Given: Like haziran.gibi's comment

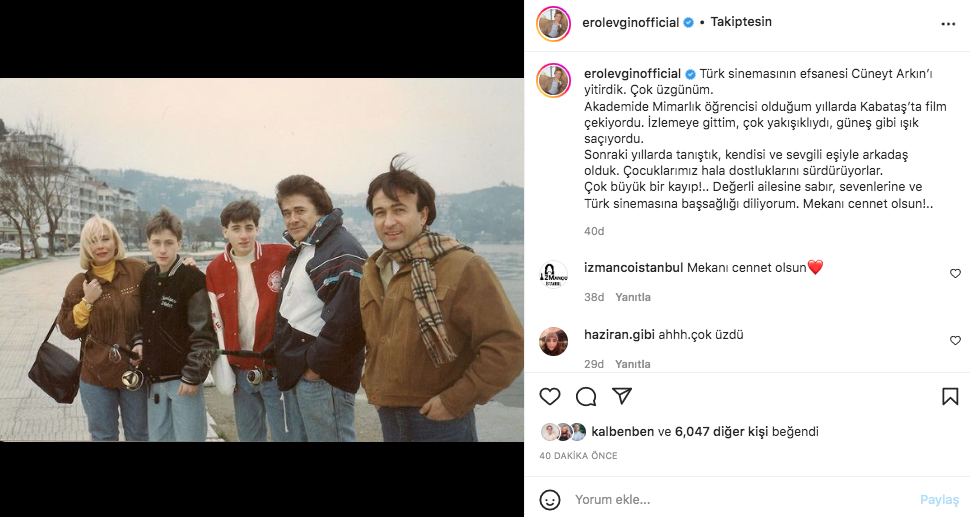Looking at the screenshot, I should (x=955, y=341).
